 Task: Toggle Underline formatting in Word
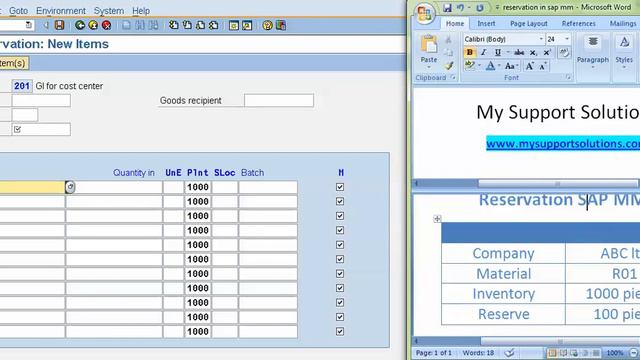click(498, 52)
